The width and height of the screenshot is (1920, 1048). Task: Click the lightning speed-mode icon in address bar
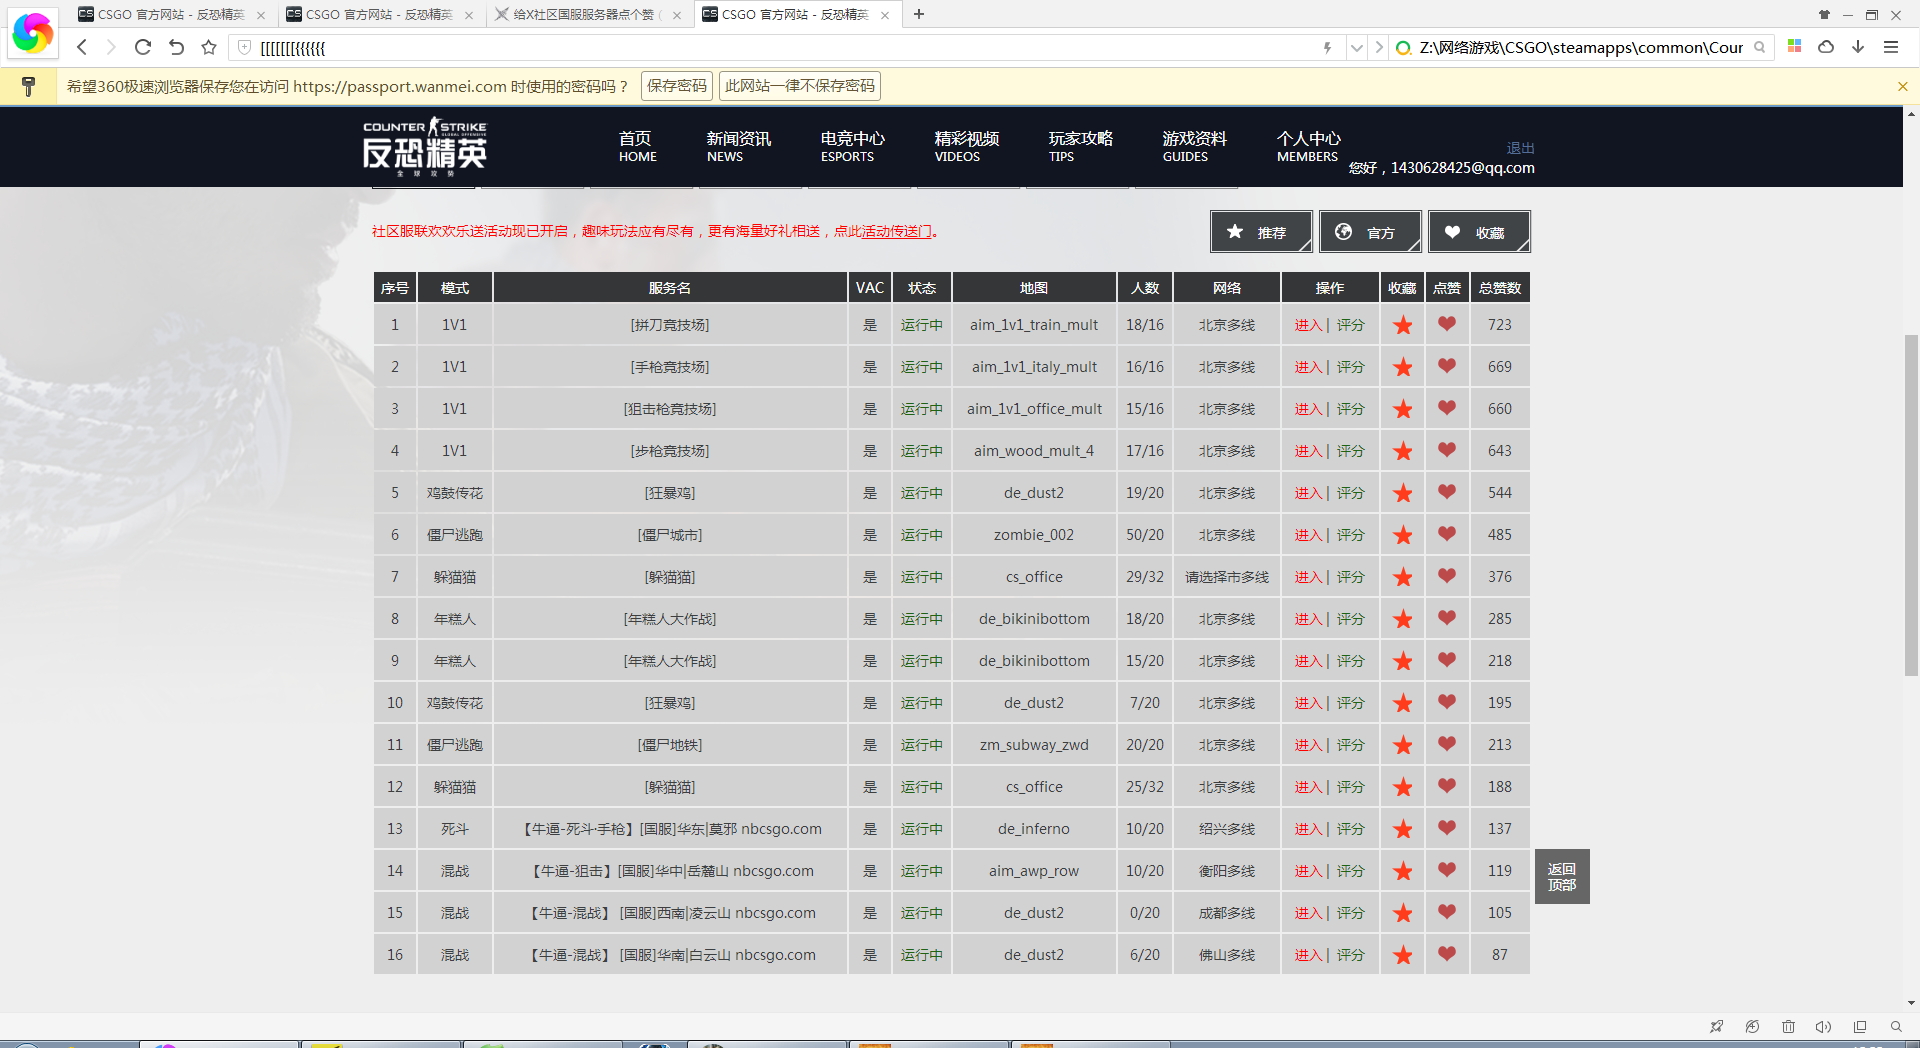coord(1327,47)
